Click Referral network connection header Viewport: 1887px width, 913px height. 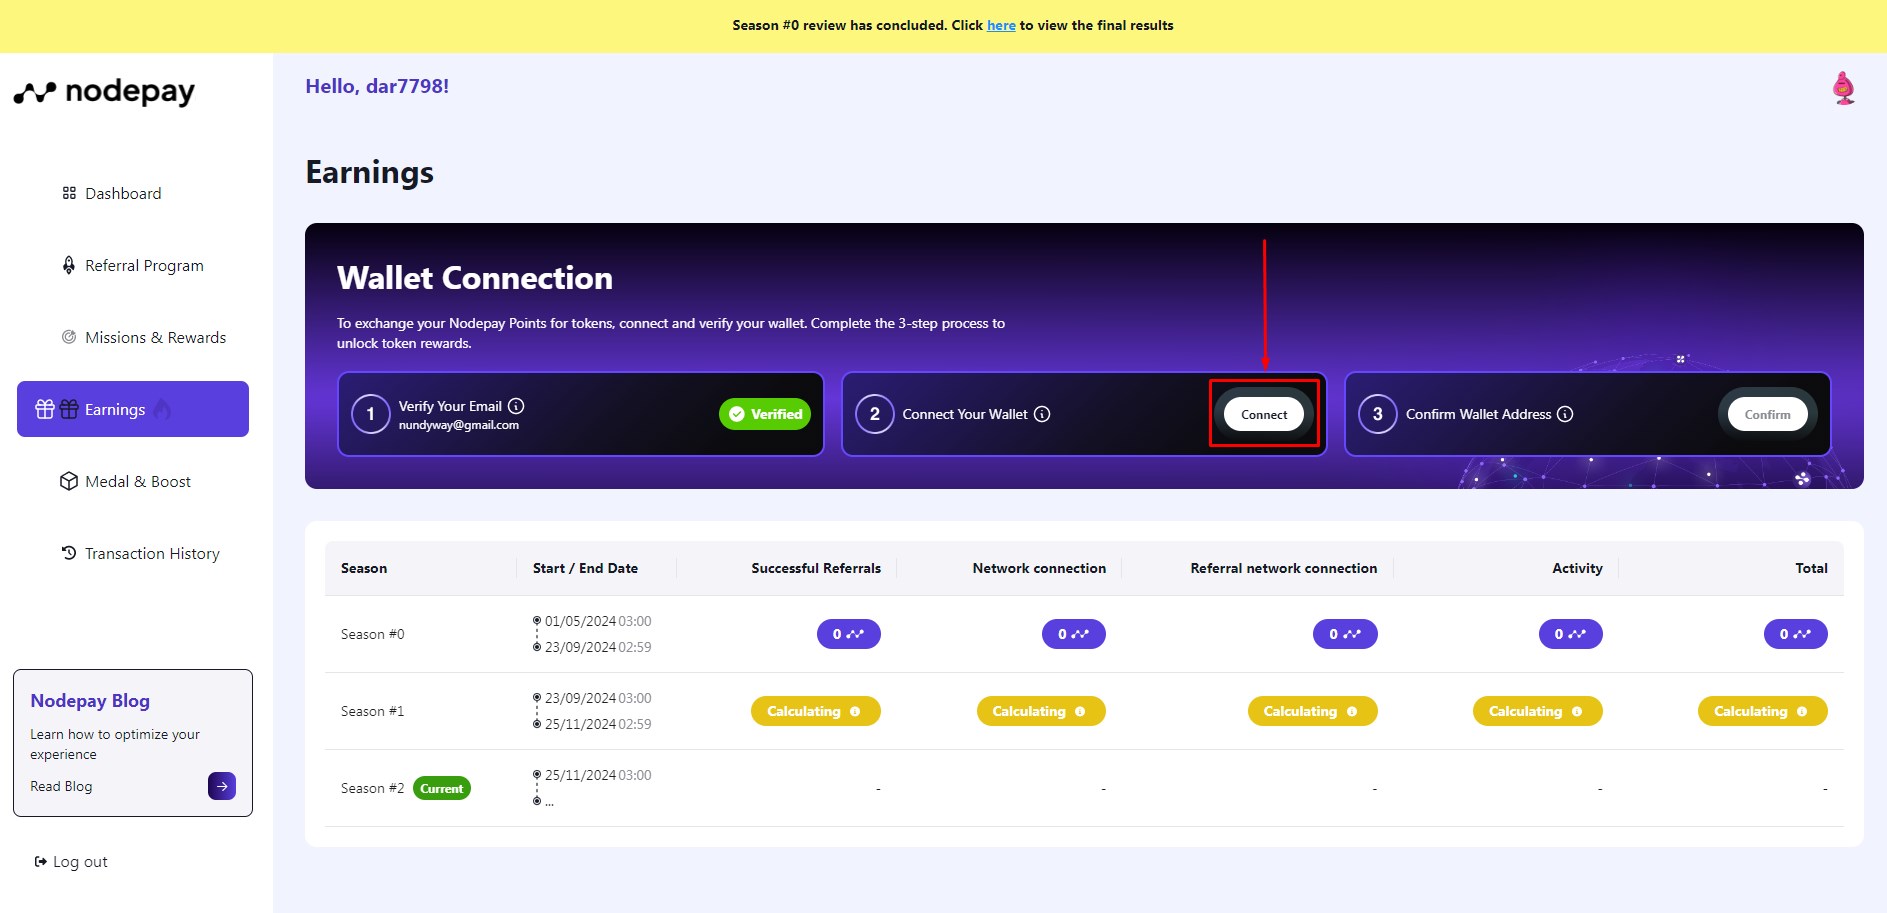coord(1284,568)
